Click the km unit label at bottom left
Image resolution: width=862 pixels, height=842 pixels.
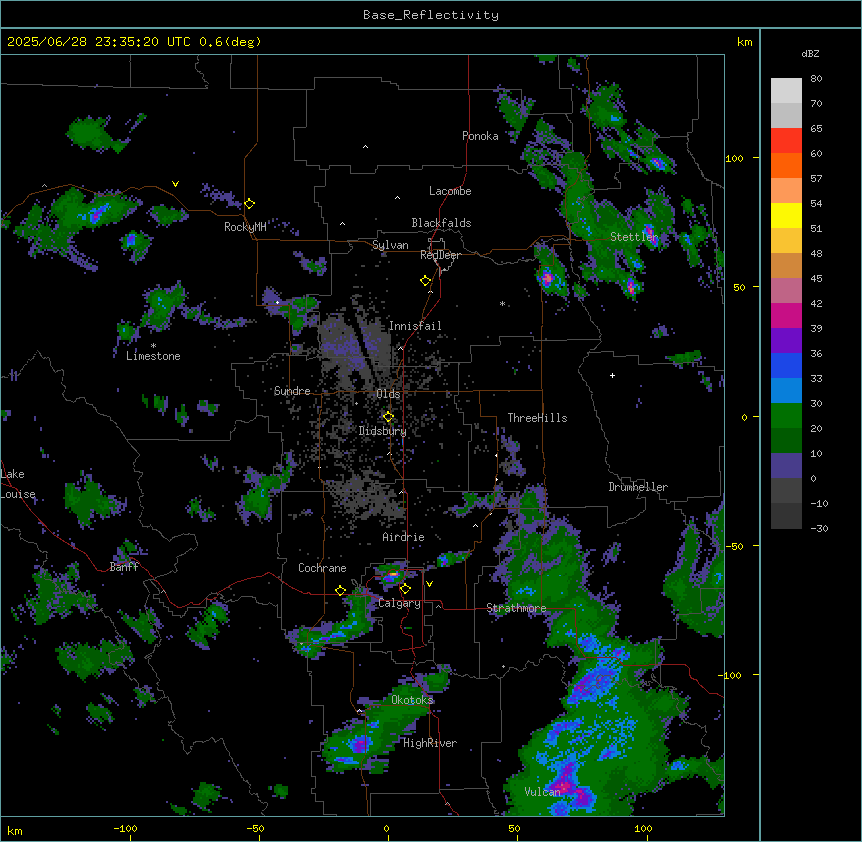click(x=14, y=830)
